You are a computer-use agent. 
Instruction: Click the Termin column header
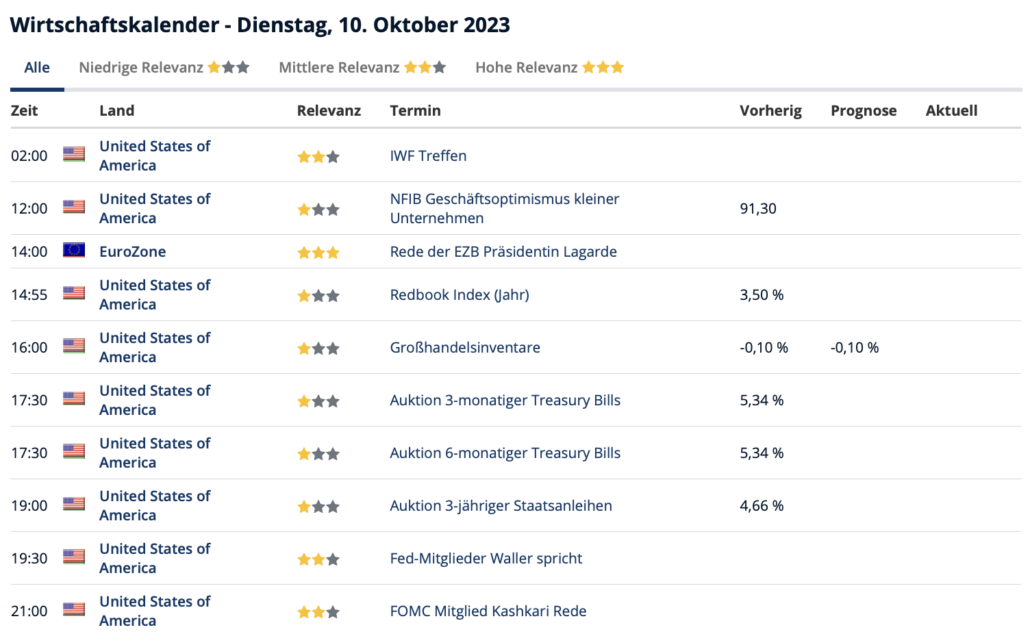(x=415, y=110)
